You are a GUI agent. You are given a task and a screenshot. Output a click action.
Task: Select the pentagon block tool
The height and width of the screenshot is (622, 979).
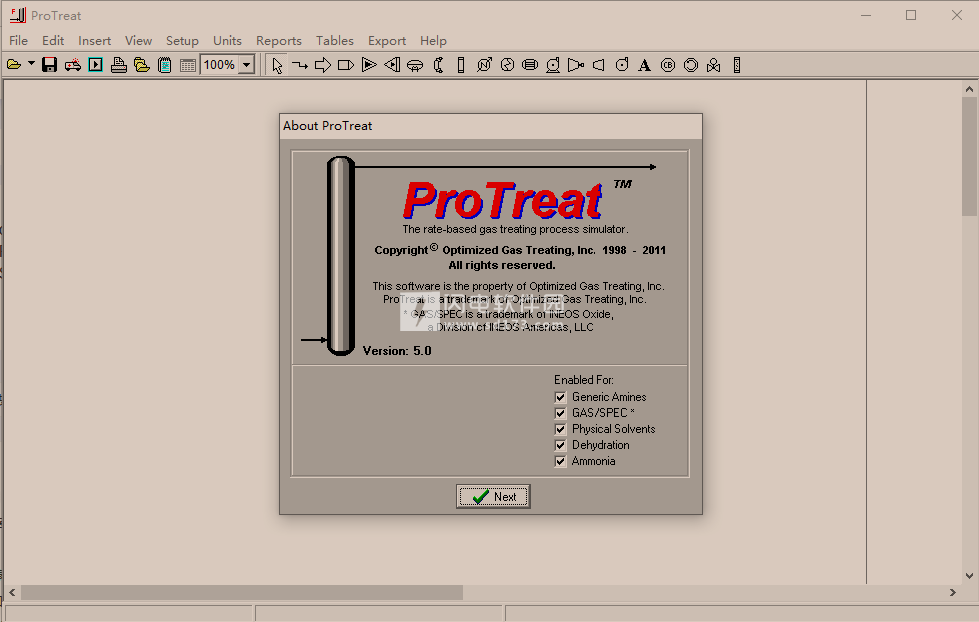point(345,65)
